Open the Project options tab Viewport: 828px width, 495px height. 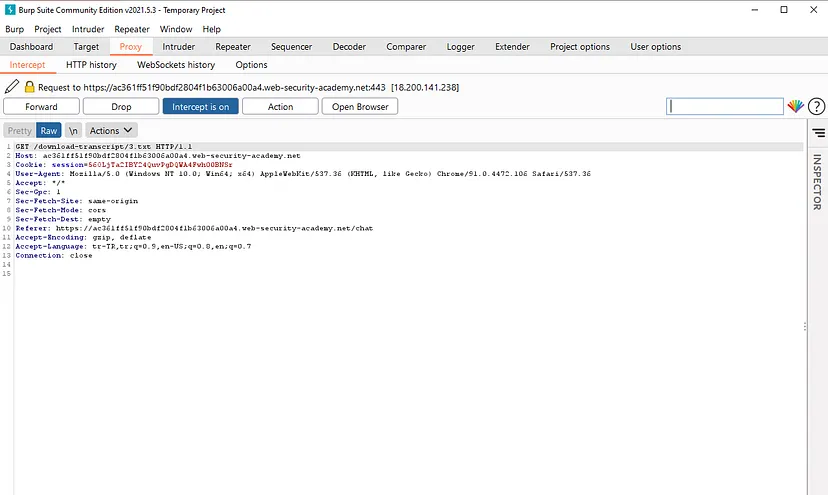coord(580,46)
